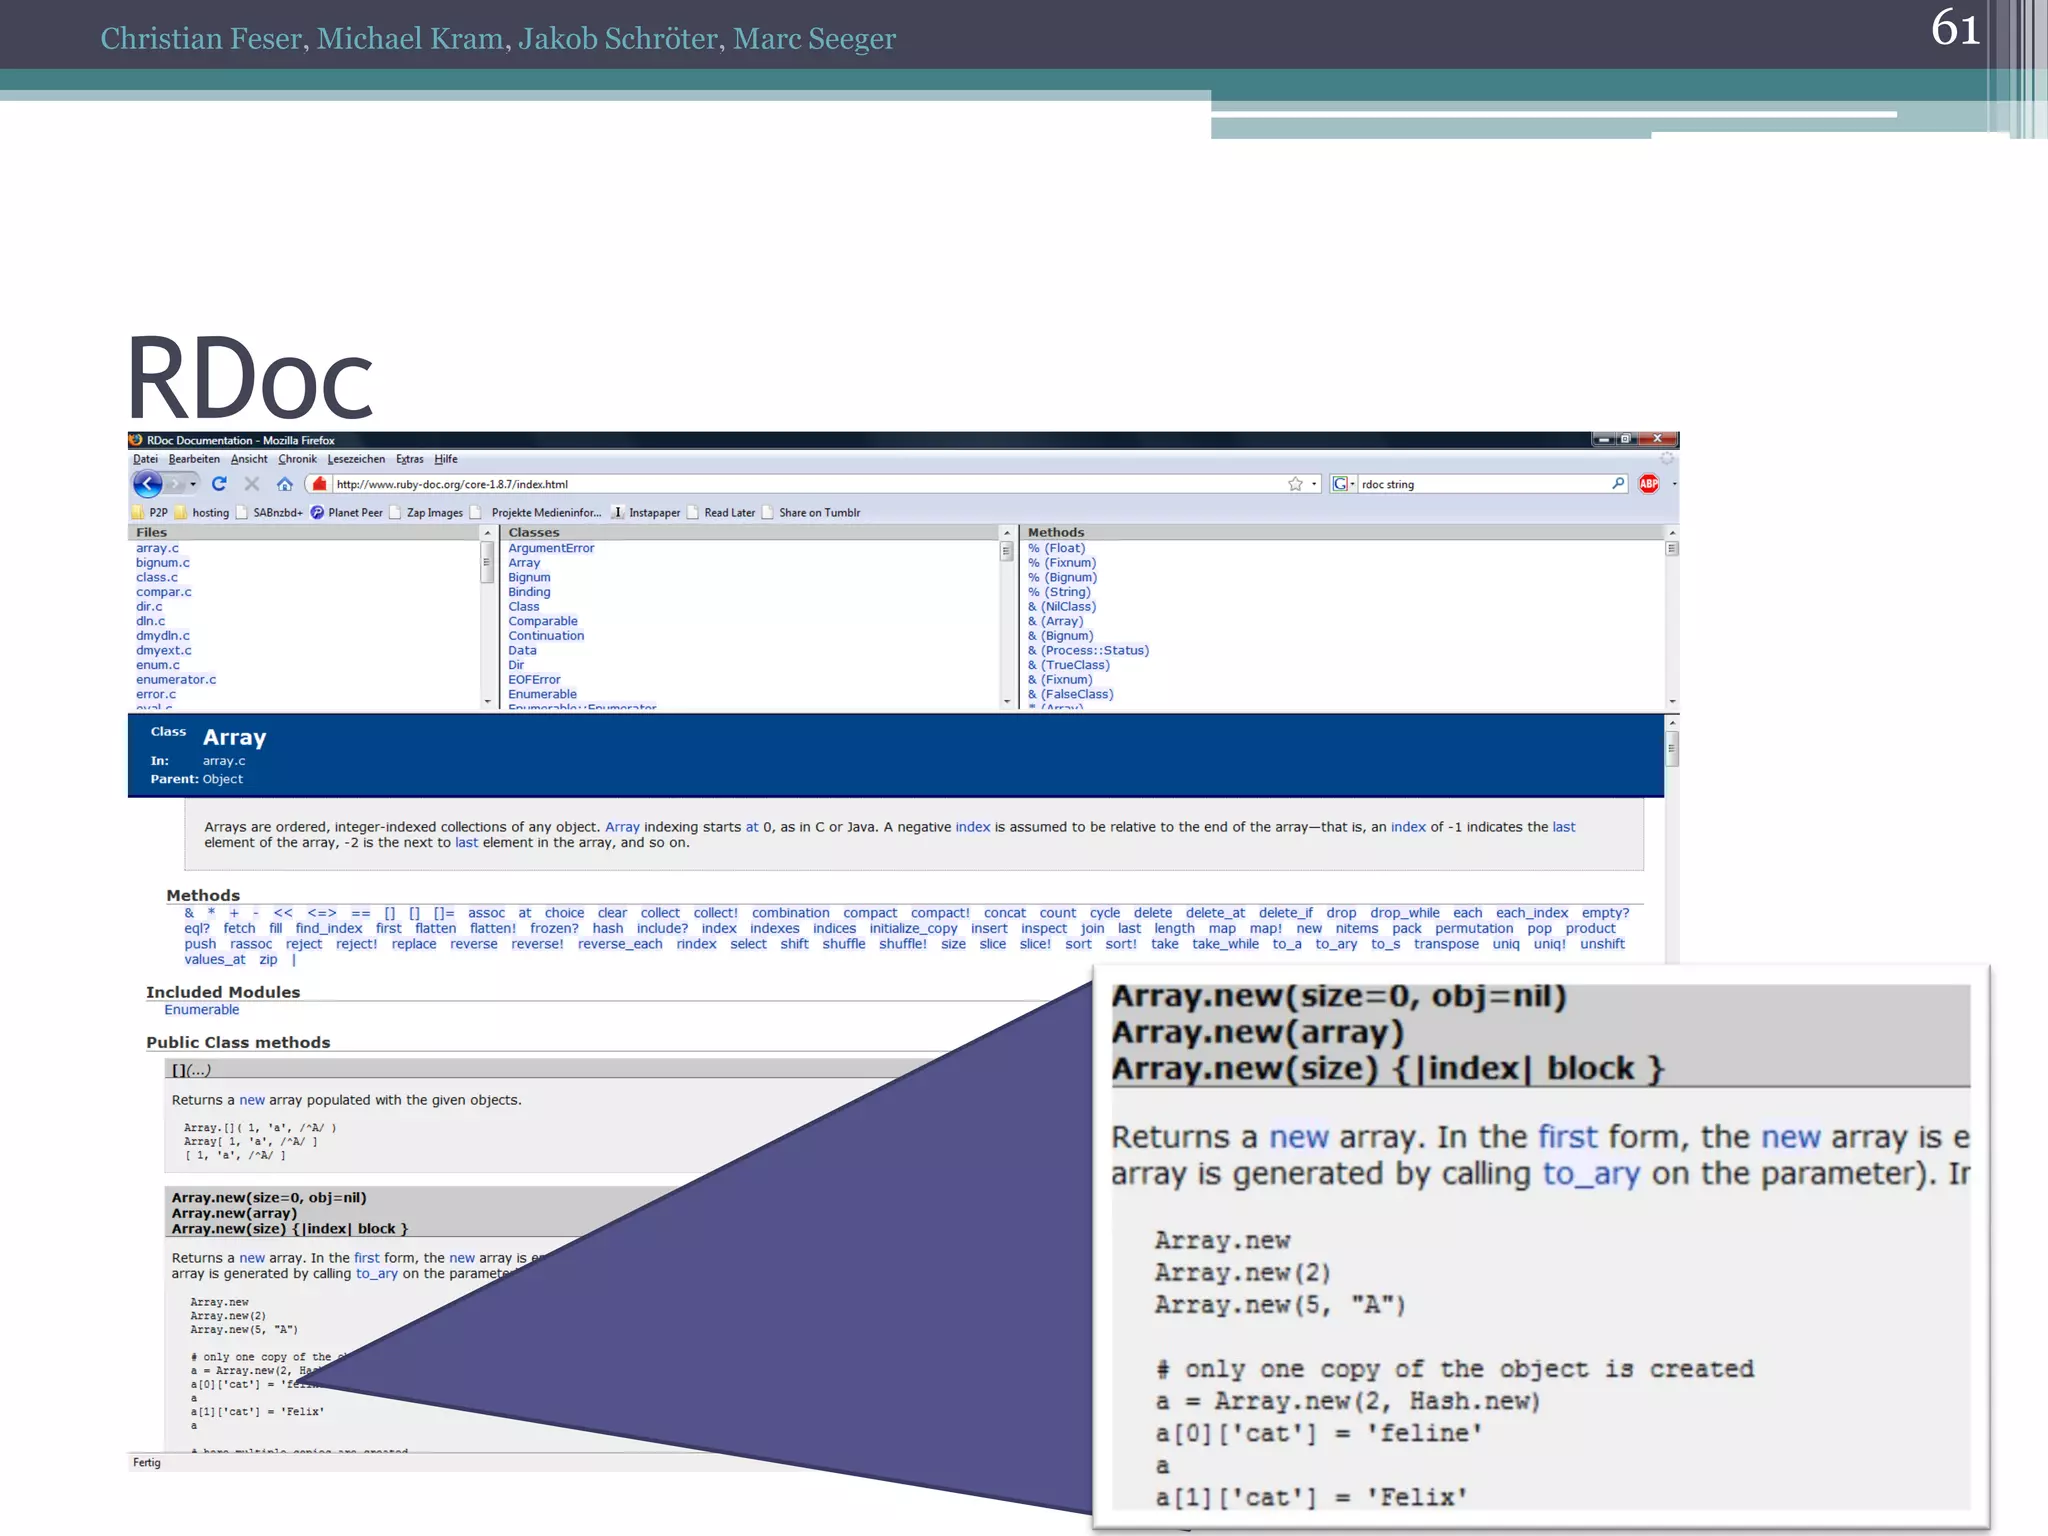
Task: Open the back/forward history dropdown arrow
Action: pyautogui.click(x=193, y=484)
